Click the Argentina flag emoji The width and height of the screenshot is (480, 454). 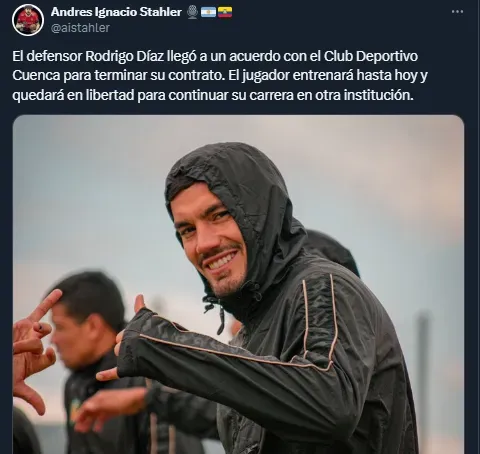pyautogui.click(x=208, y=12)
